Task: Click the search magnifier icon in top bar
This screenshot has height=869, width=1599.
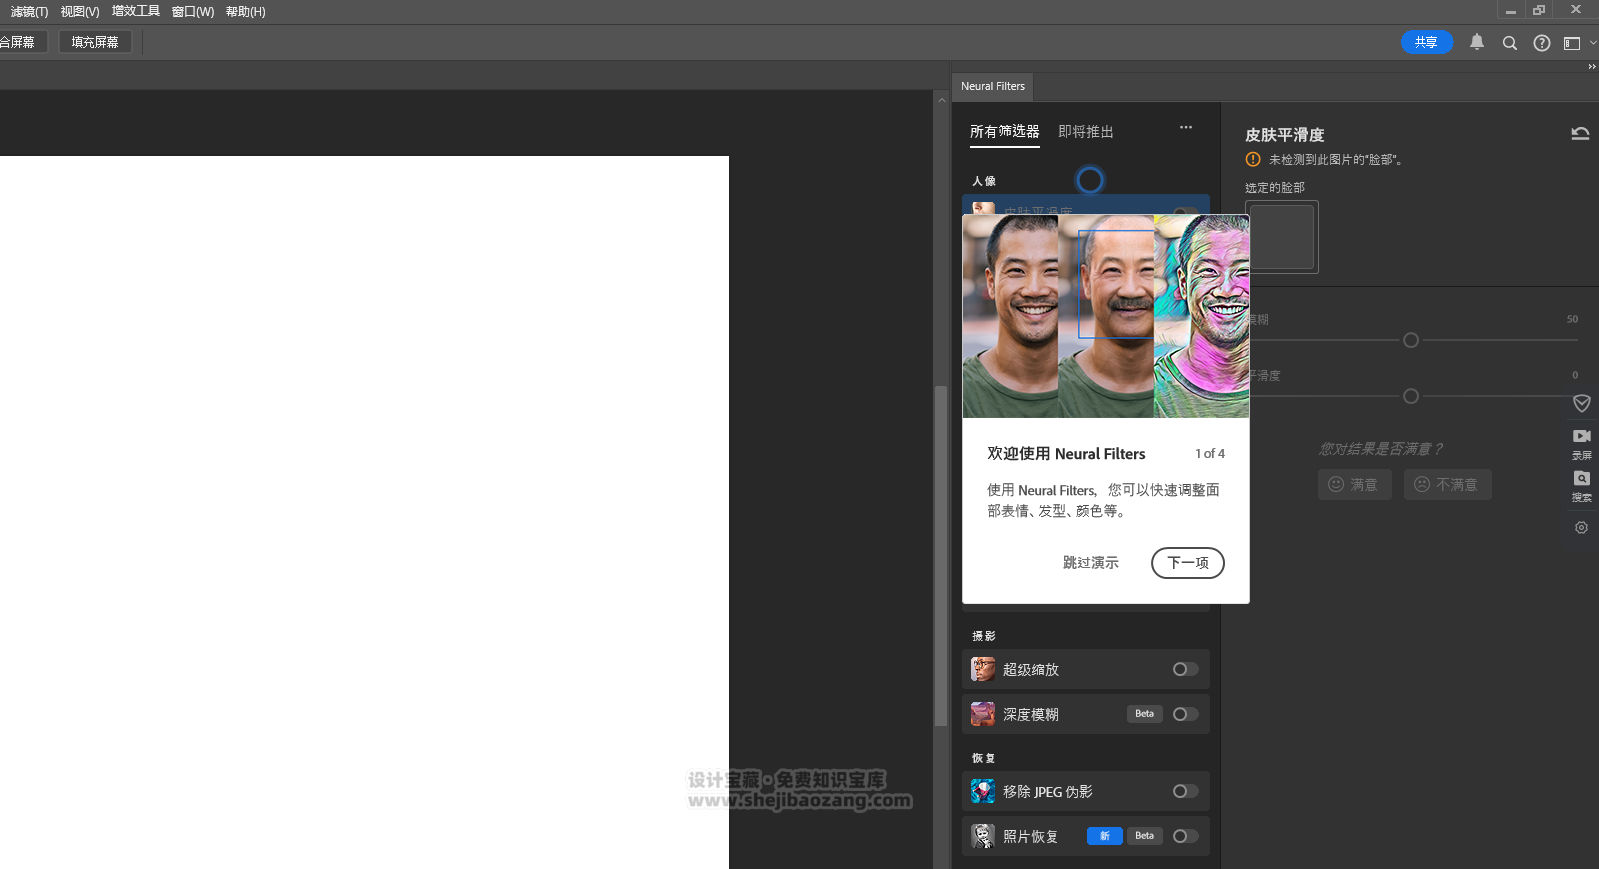Action: click(1510, 43)
